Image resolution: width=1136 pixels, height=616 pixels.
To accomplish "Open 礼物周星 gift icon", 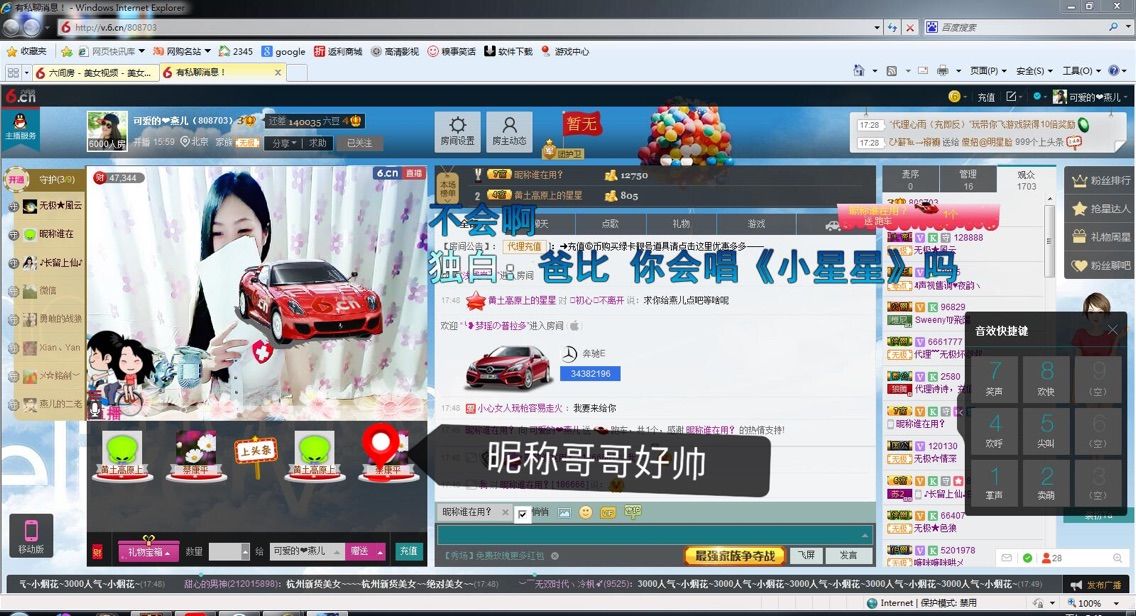I will point(1100,237).
